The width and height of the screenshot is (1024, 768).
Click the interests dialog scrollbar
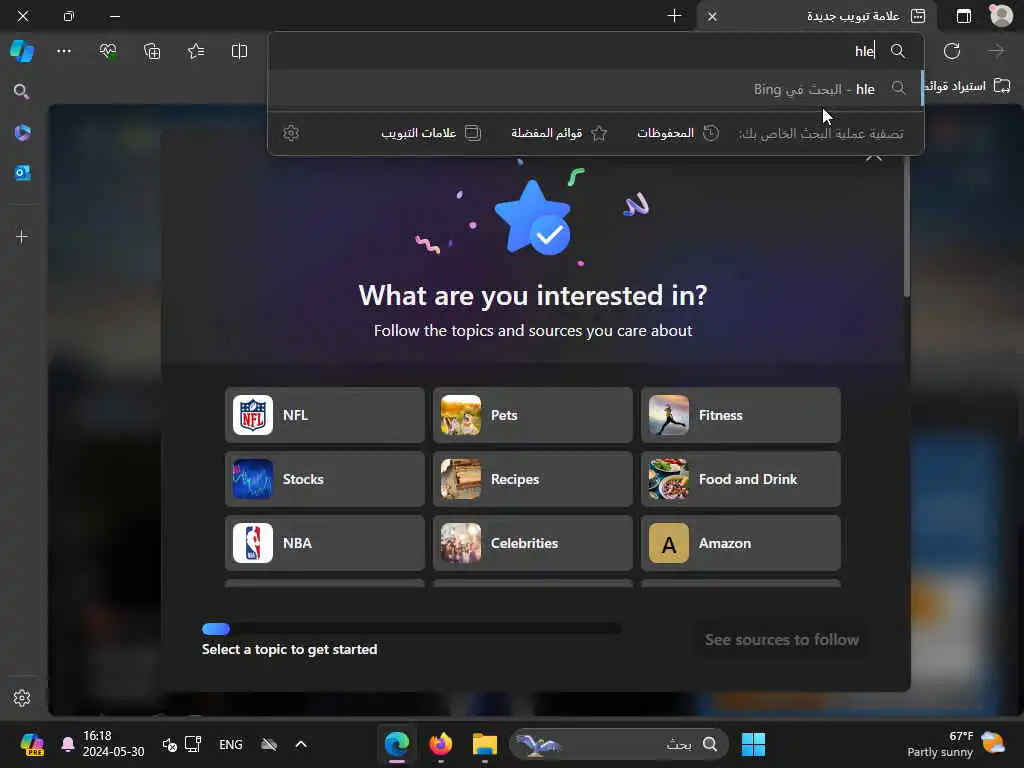point(906,227)
